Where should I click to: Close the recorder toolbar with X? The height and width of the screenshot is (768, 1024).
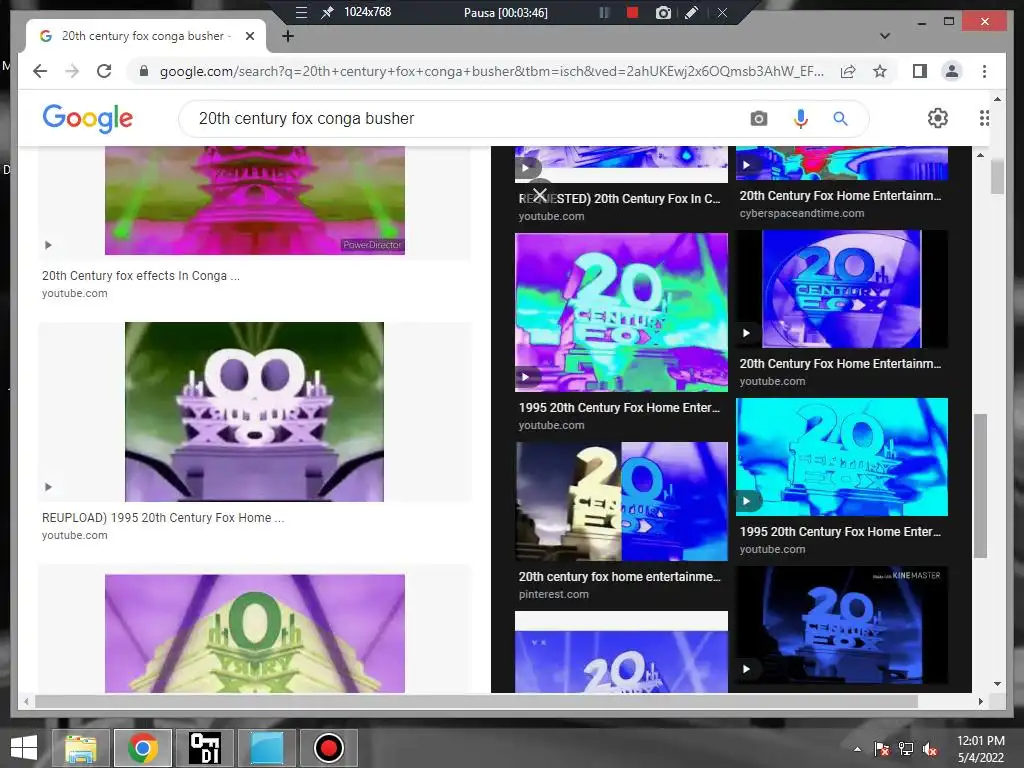click(x=722, y=12)
